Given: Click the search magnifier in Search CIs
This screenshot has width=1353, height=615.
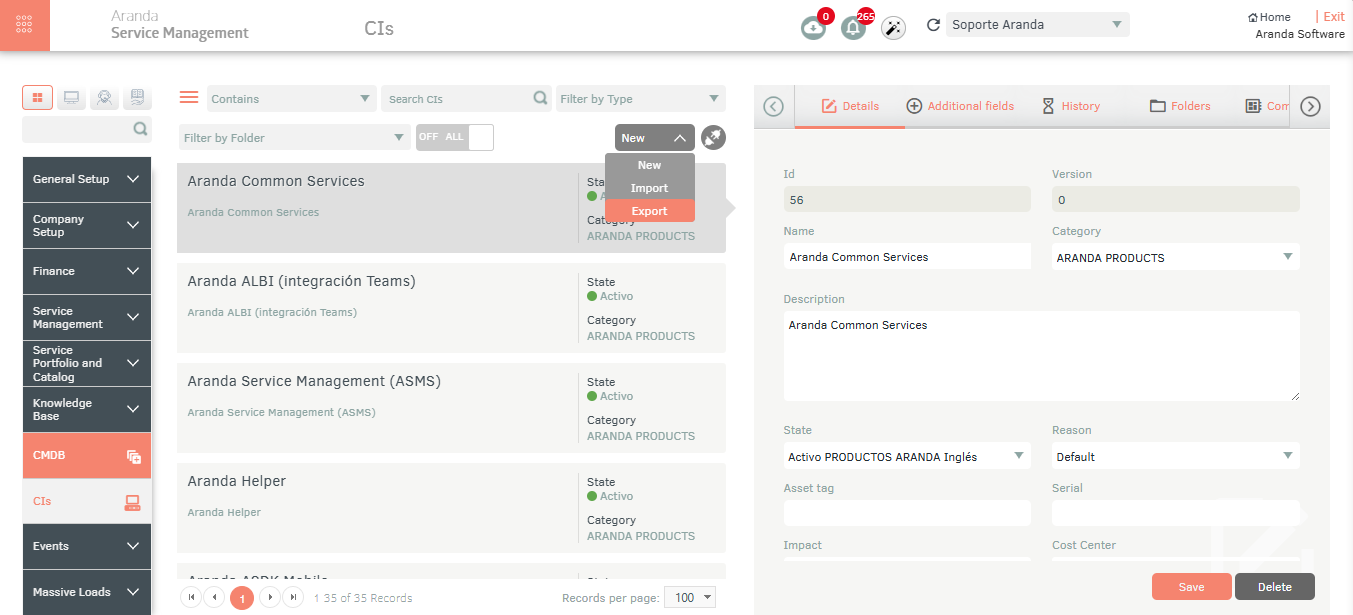Looking at the screenshot, I should coord(540,98).
